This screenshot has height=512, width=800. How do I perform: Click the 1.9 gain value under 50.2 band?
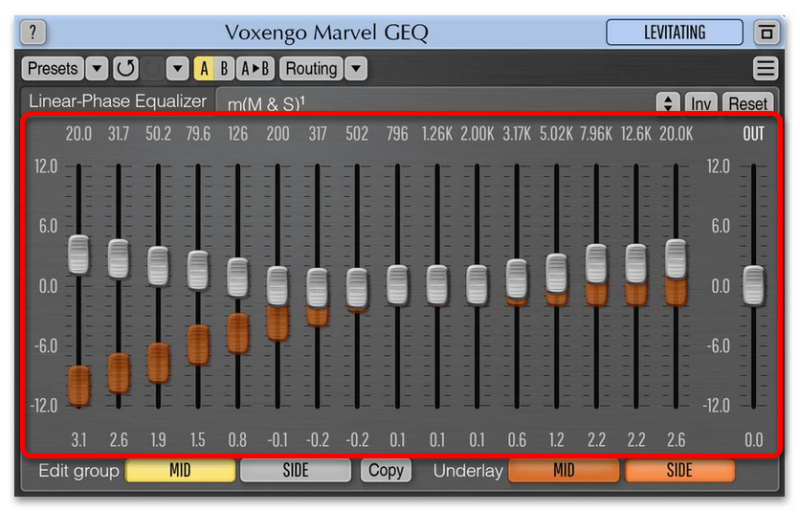[x=158, y=440]
